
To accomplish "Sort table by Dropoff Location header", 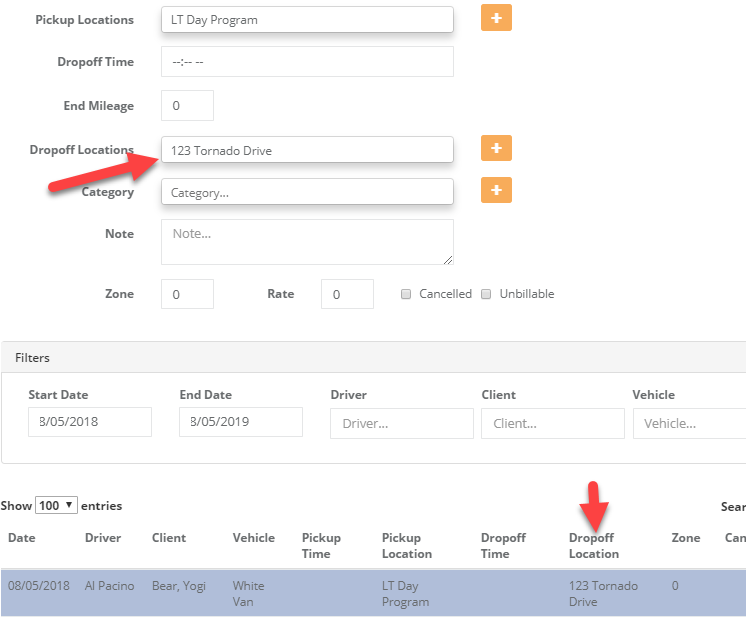I will click(x=594, y=545).
